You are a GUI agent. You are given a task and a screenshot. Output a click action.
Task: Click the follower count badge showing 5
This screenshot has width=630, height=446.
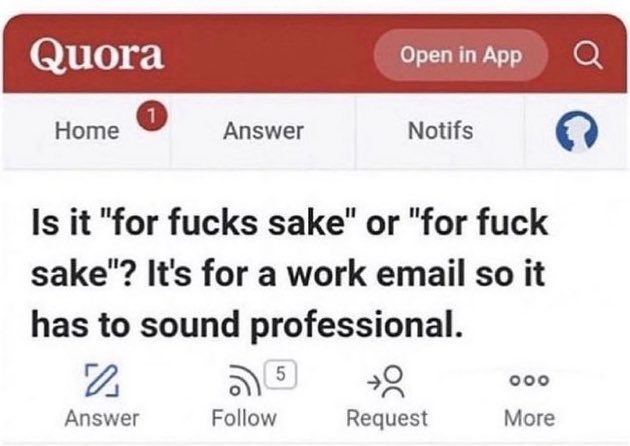point(281,372)
